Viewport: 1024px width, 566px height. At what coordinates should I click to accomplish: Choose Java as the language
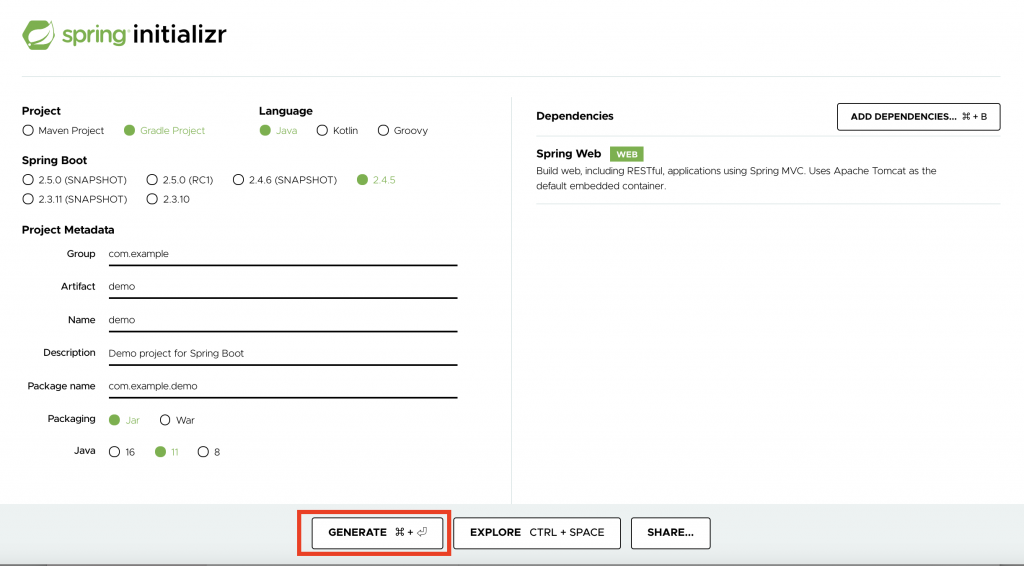click(x=265, y=131)
